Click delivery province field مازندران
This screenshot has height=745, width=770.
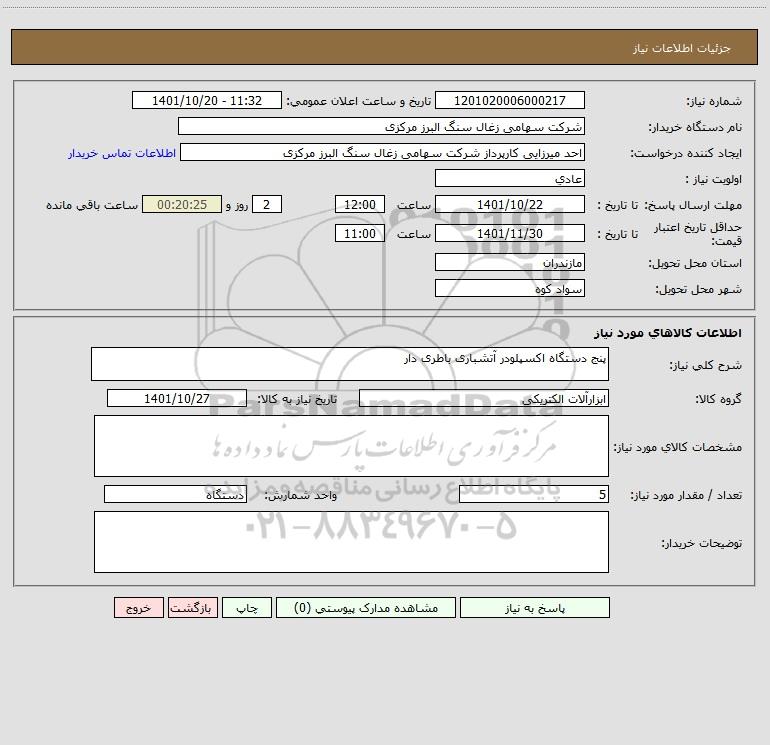(510, 262)
